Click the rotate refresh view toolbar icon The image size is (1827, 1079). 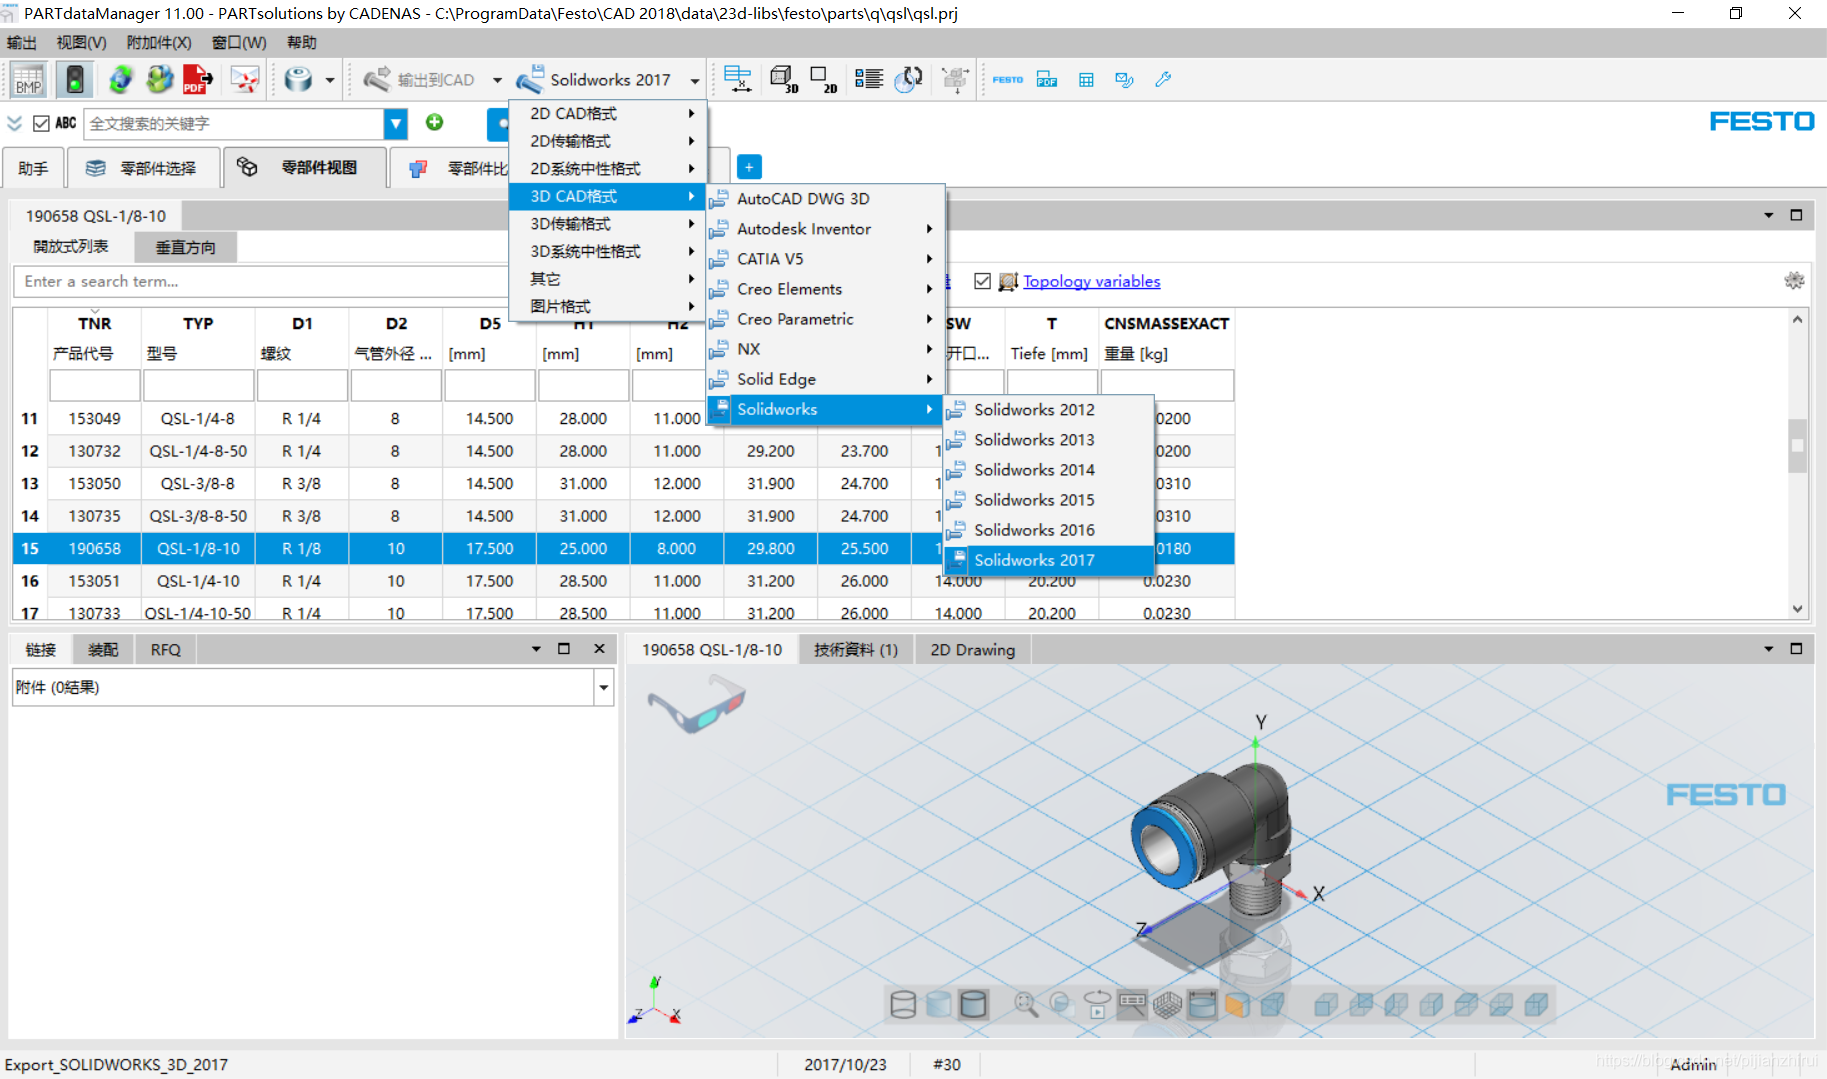click(908, 79)
